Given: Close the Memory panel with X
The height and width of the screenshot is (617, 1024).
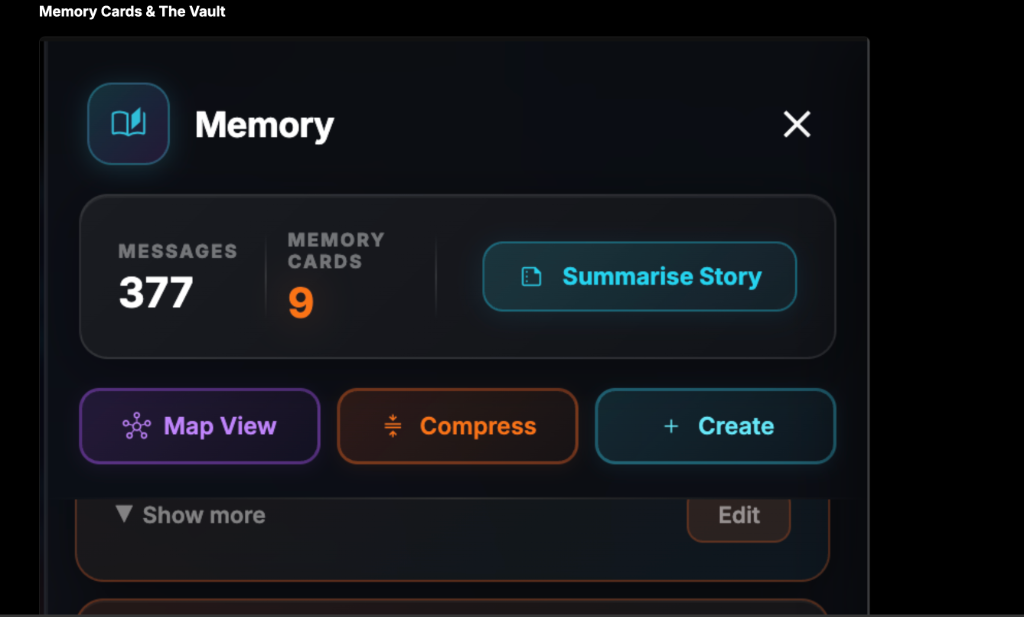Looking at the screenshot, I should (797, 124).
